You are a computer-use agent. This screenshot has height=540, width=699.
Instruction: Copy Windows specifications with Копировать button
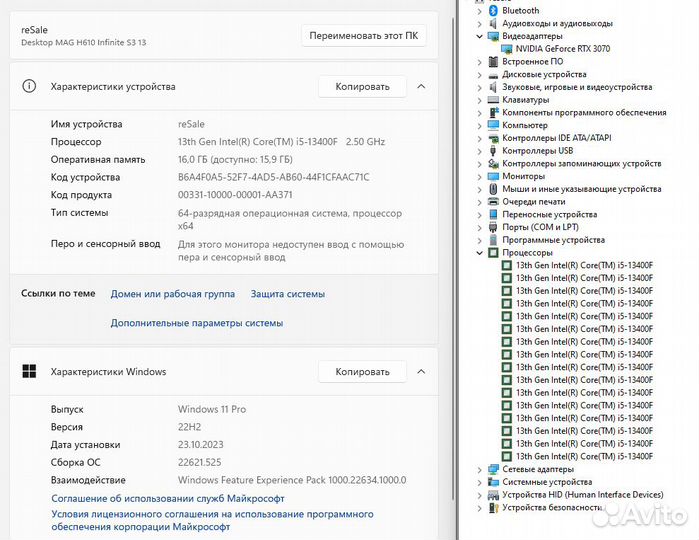click(362, 371)
